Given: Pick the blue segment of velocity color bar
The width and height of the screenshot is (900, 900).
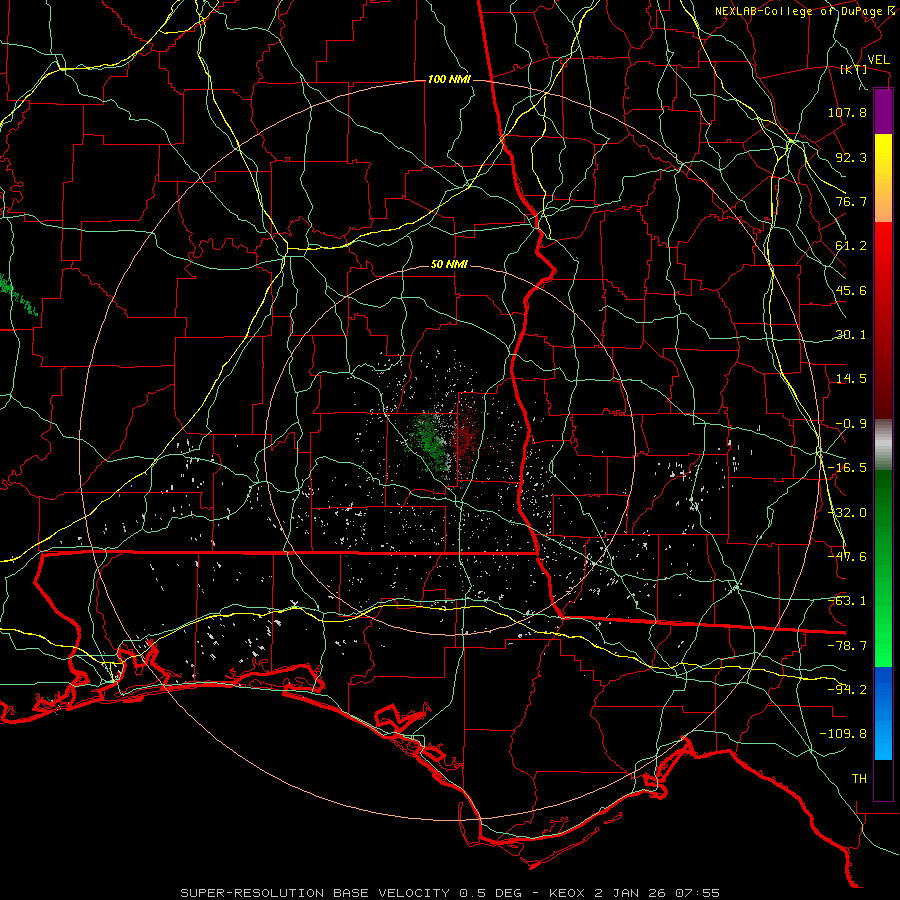Looking at the screenshot, I should pos(883,713).
